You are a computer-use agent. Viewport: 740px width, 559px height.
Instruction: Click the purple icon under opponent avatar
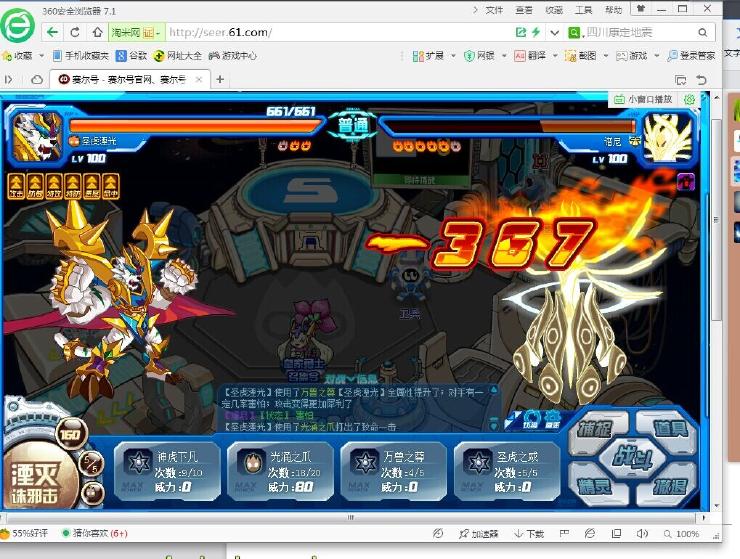point(686,182)
